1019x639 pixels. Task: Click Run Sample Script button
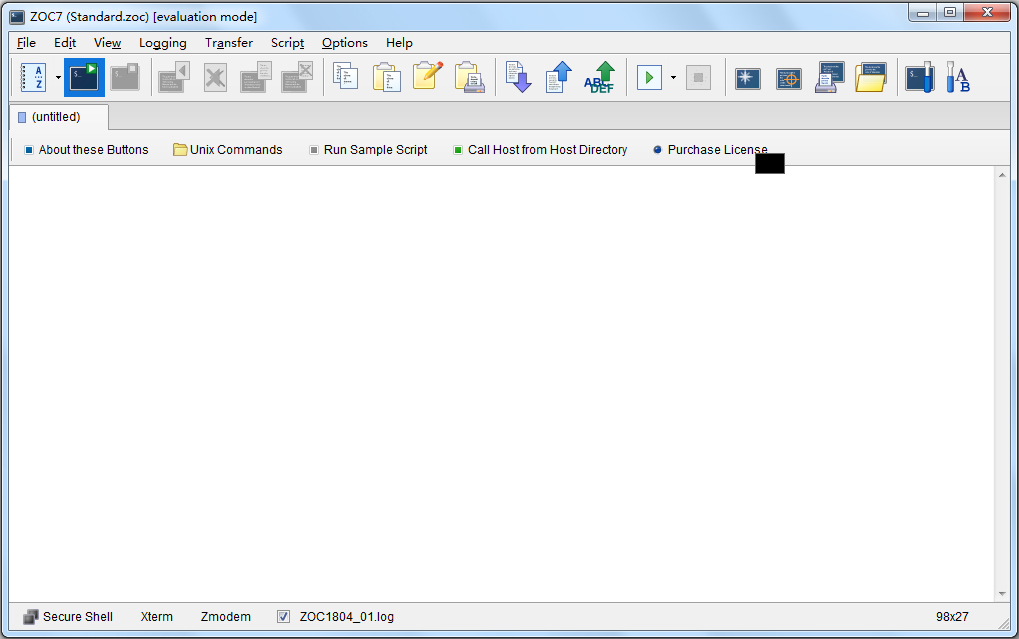[368, 150]
